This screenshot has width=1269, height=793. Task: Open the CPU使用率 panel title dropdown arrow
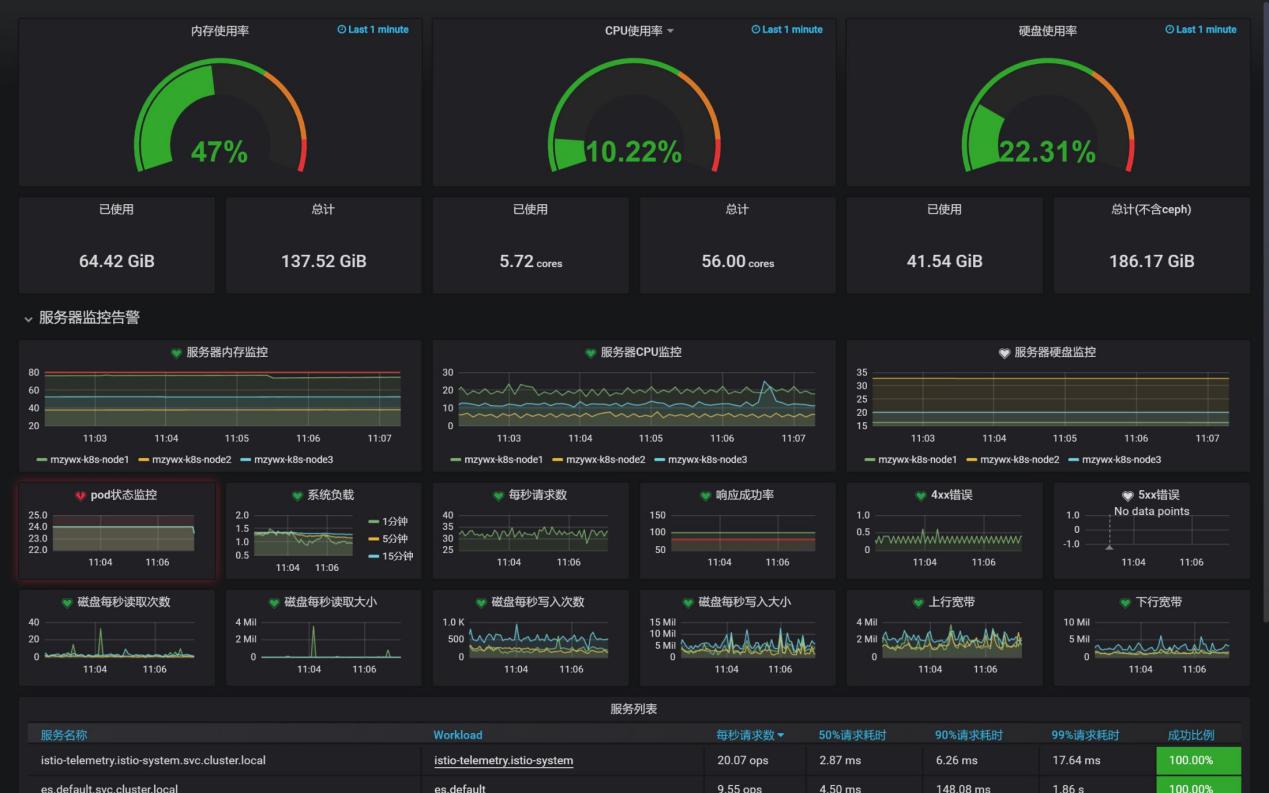click(x=670, y=31)
